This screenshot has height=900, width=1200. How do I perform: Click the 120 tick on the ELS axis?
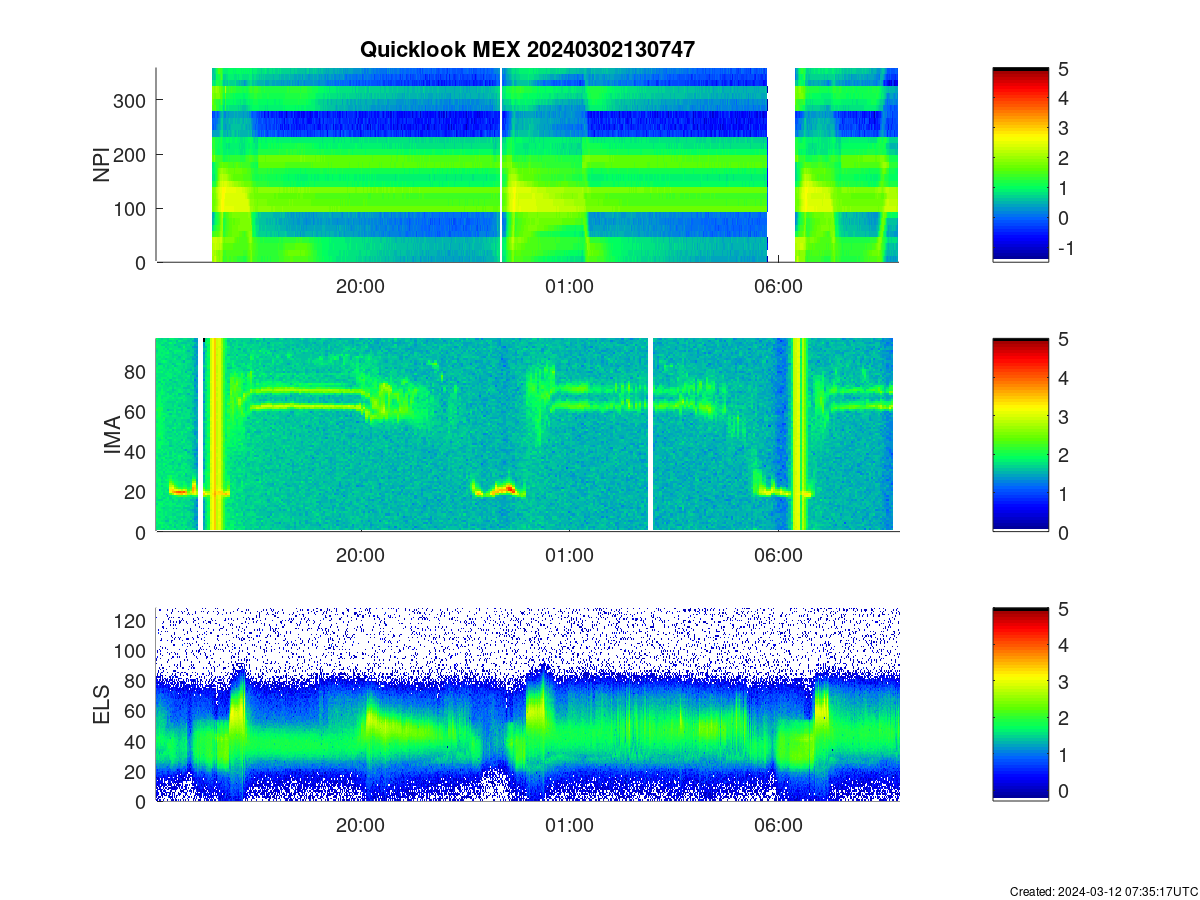pyautogui.click(x=131, y=621)
